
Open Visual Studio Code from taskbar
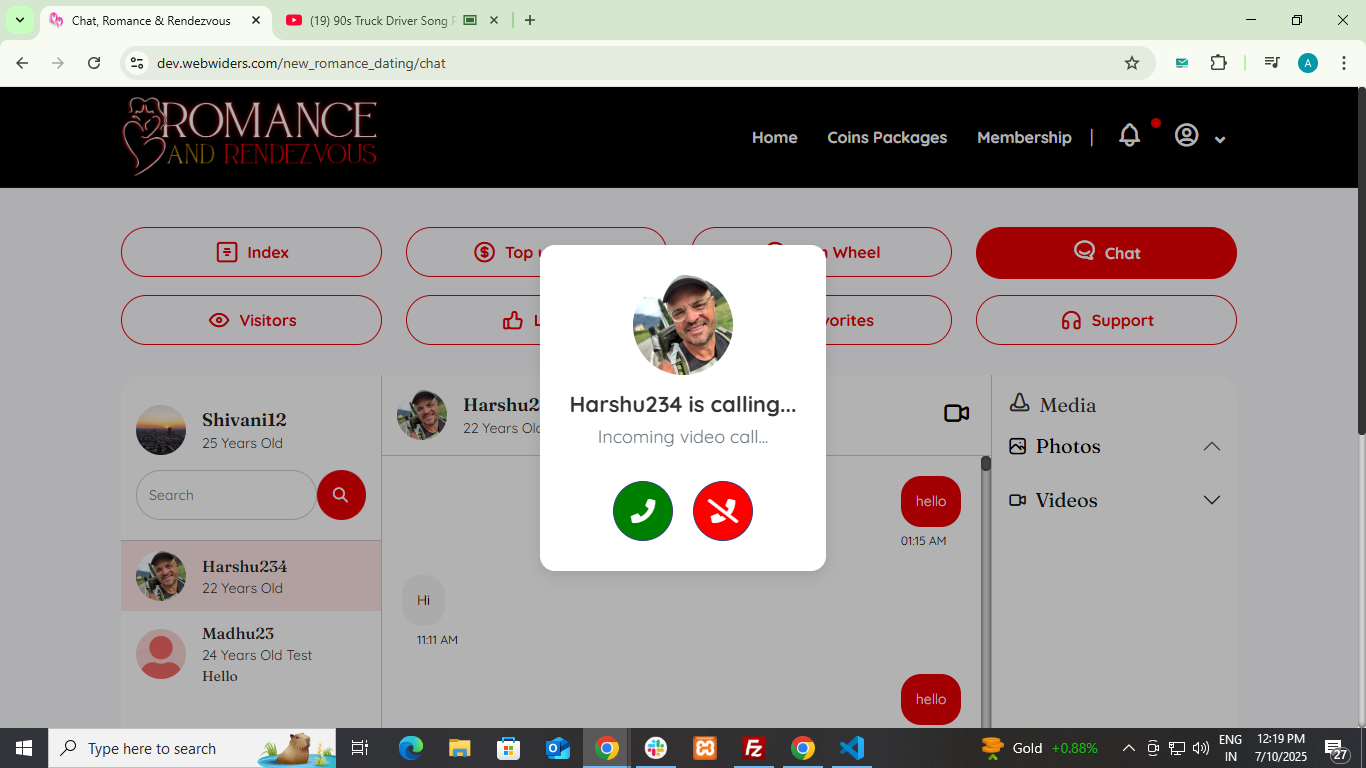(x=852, y=748)
